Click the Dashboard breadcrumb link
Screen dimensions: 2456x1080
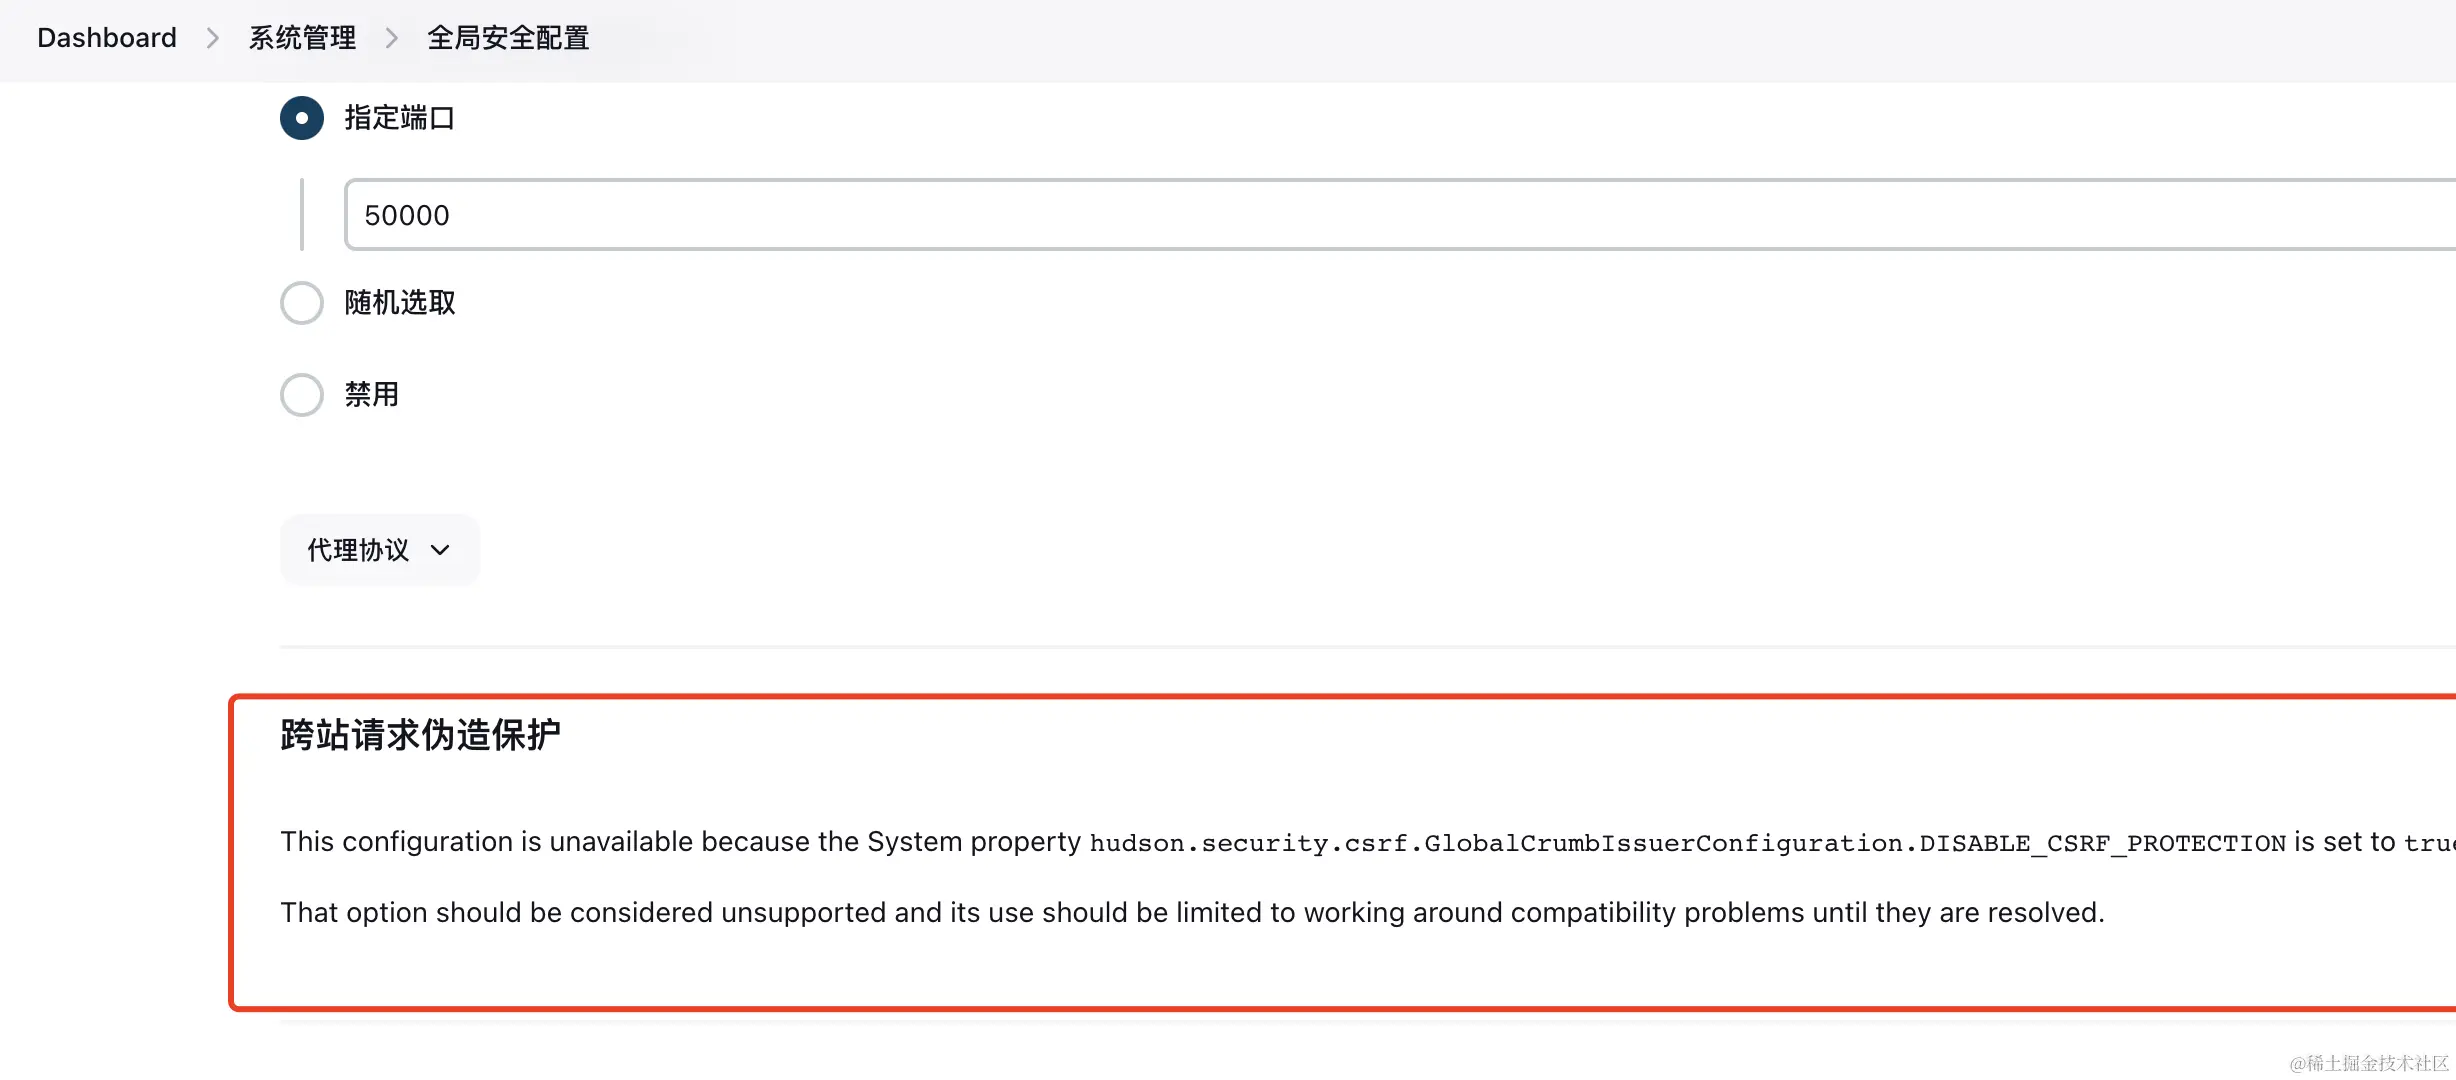106,38
